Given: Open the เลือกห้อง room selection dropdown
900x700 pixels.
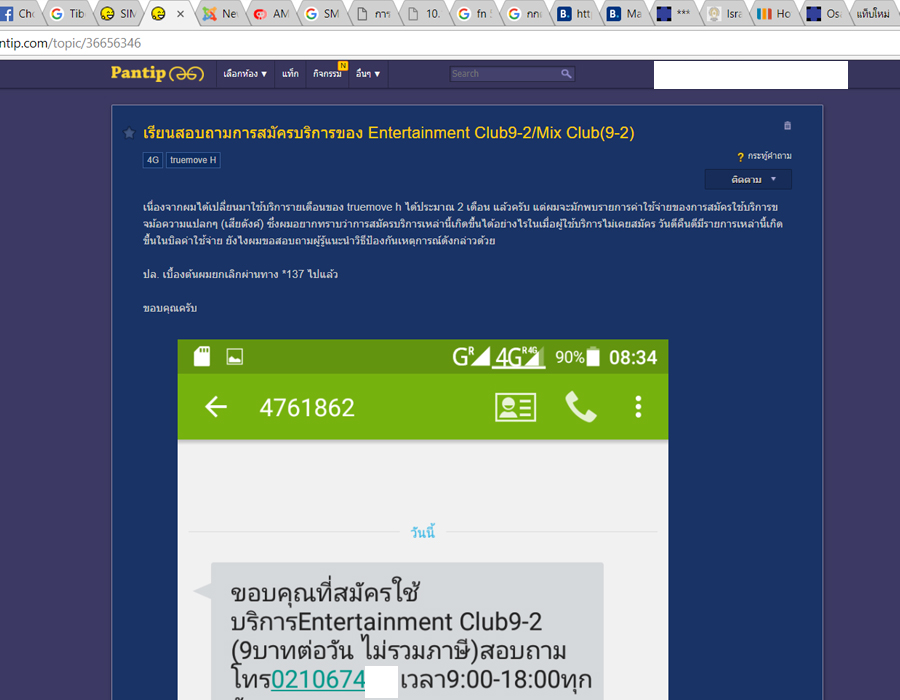Looking at the screenshot, I should [x=245, y=74].
